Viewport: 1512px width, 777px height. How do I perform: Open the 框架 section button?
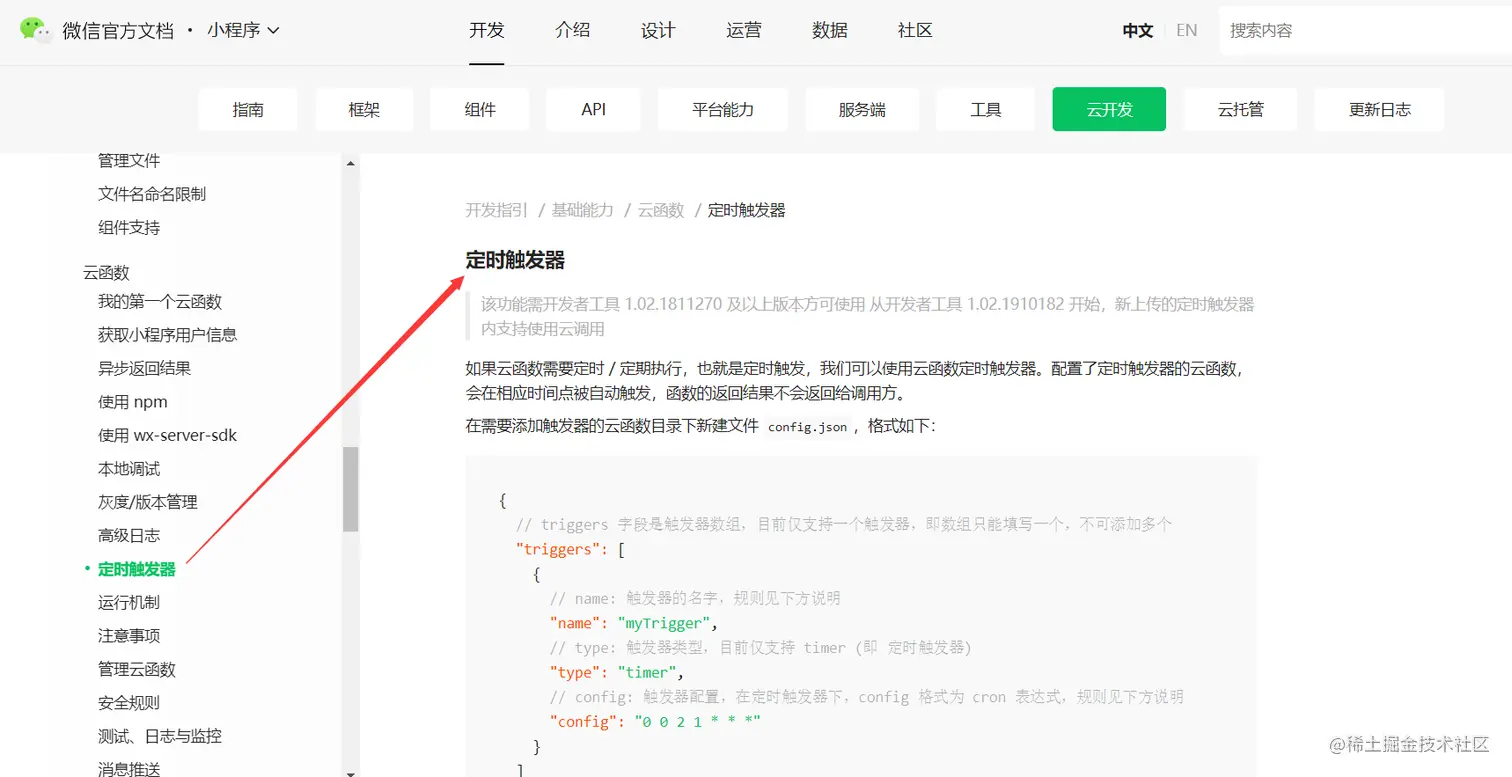[x=364, y=109]
